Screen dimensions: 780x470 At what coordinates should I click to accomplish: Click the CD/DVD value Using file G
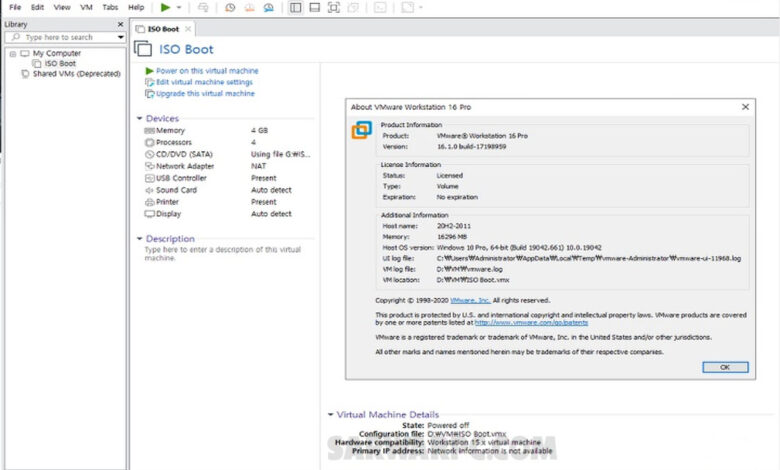pos(281,154)
